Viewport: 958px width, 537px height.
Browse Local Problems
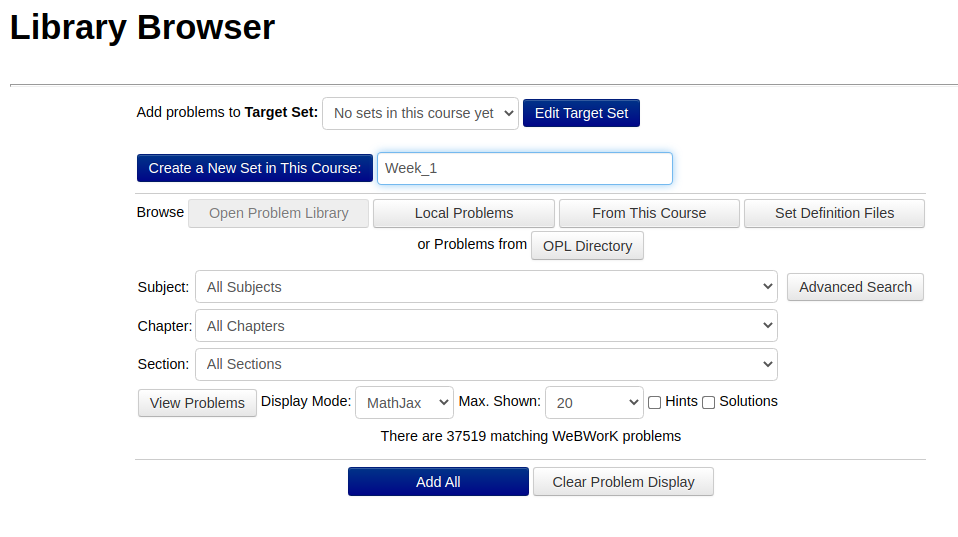tap(464, 213)
